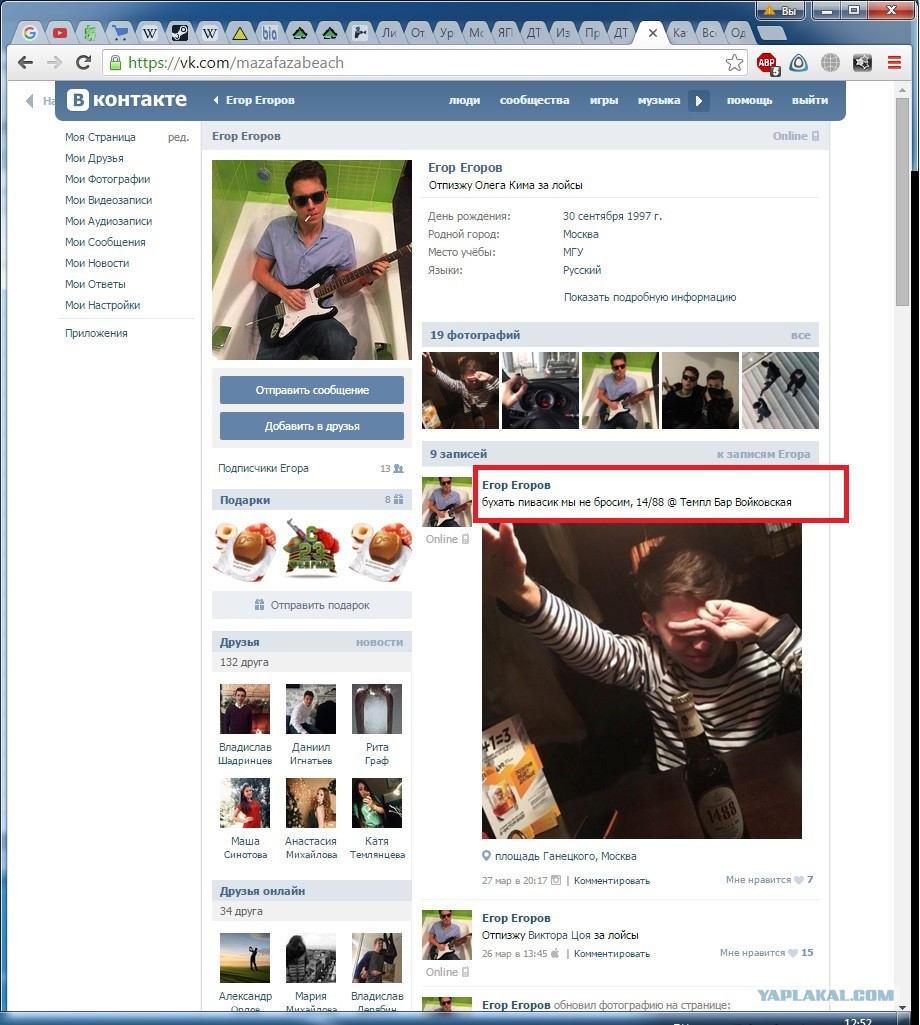Open помощь in VK top menu

749,101
